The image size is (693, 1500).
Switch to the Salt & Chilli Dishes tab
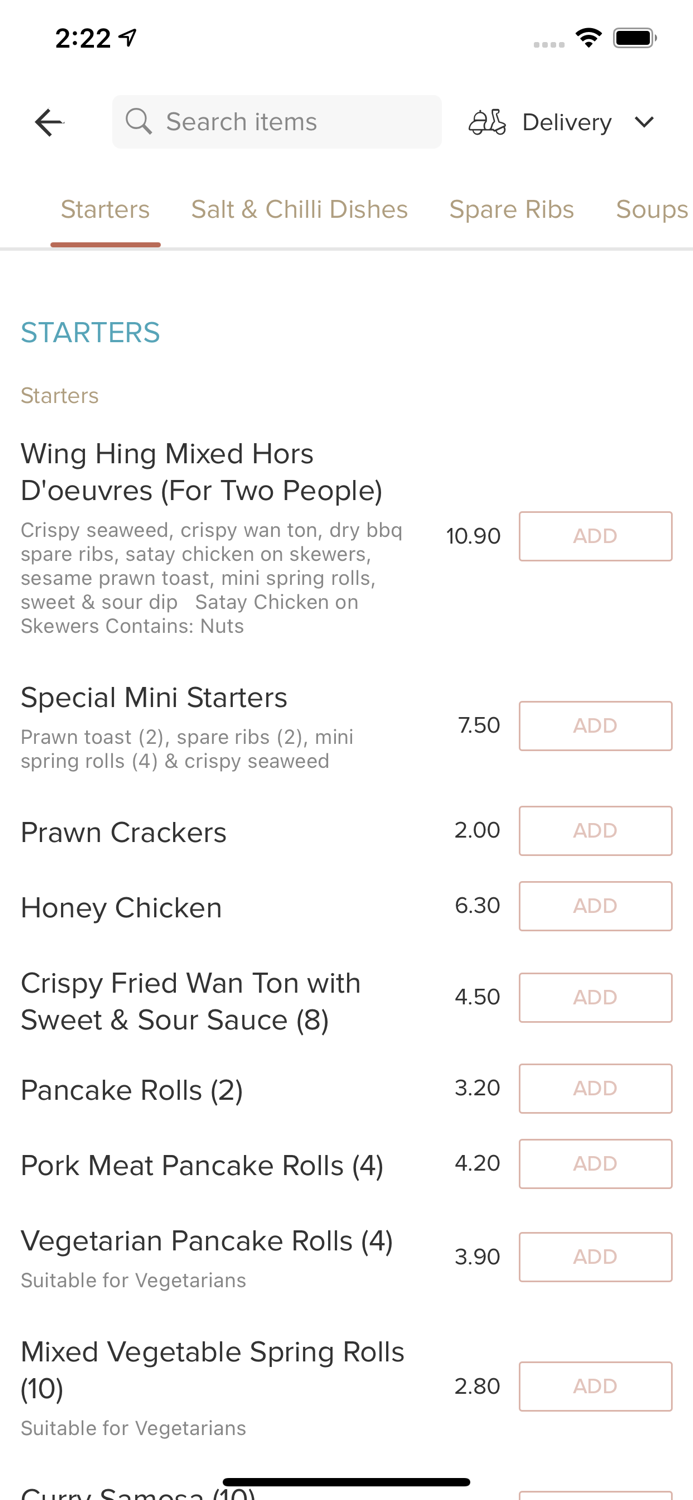click(x=299, y=209)
